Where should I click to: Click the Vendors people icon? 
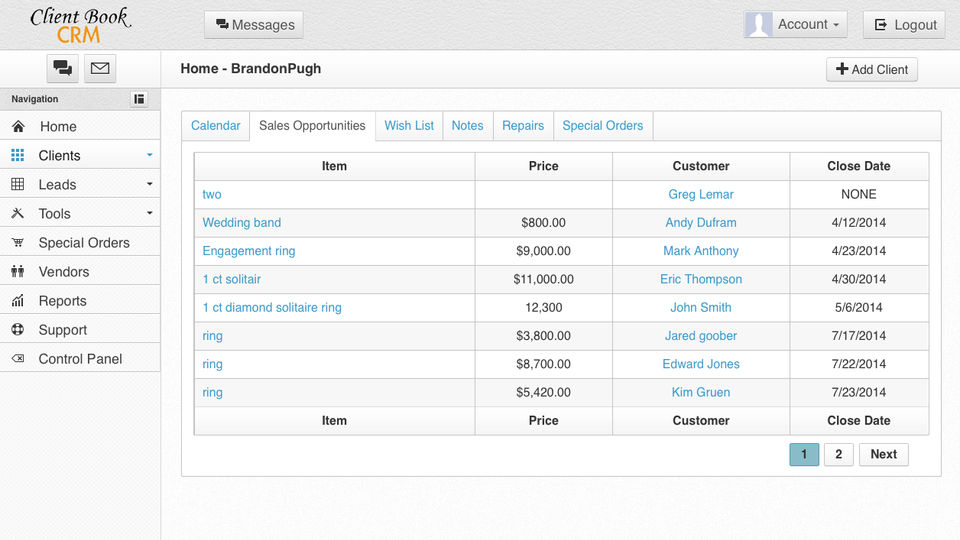tap(18, 272)
